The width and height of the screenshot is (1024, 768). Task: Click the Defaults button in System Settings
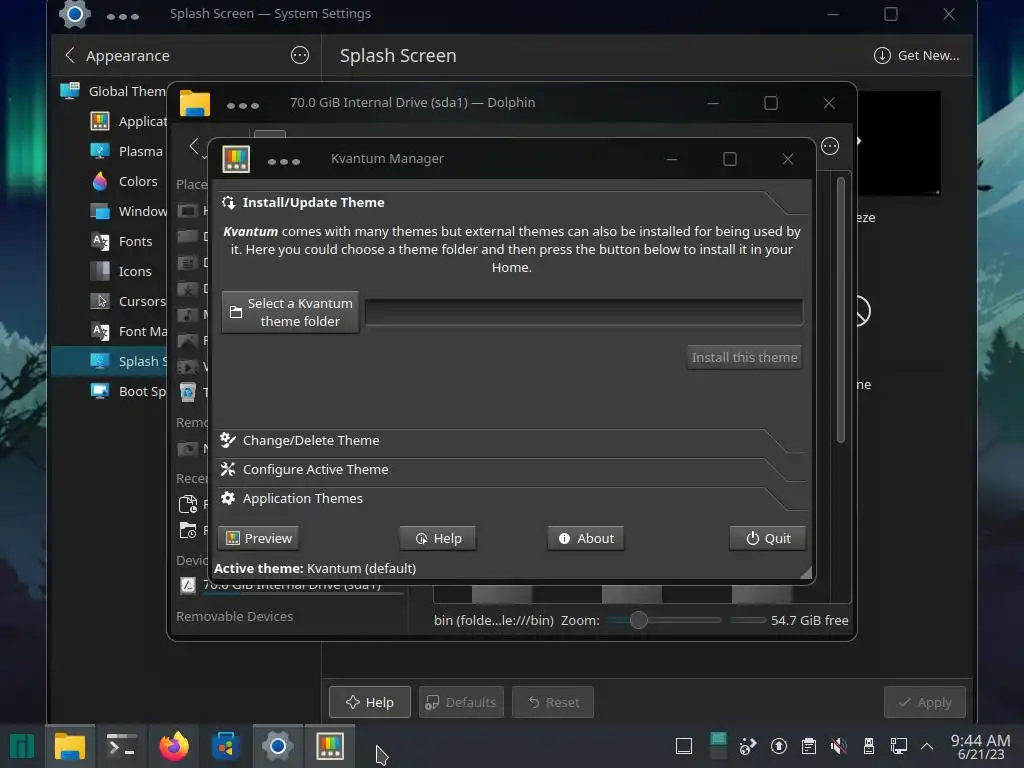pos(461,702)
